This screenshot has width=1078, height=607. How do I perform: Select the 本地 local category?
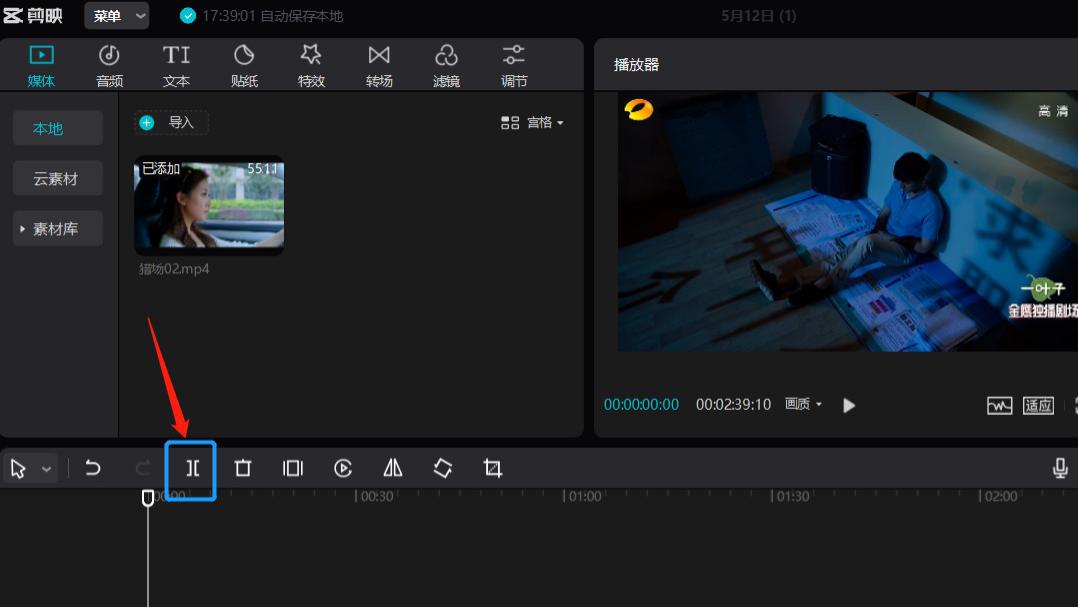pyautogui.click(x=58, y=129)
